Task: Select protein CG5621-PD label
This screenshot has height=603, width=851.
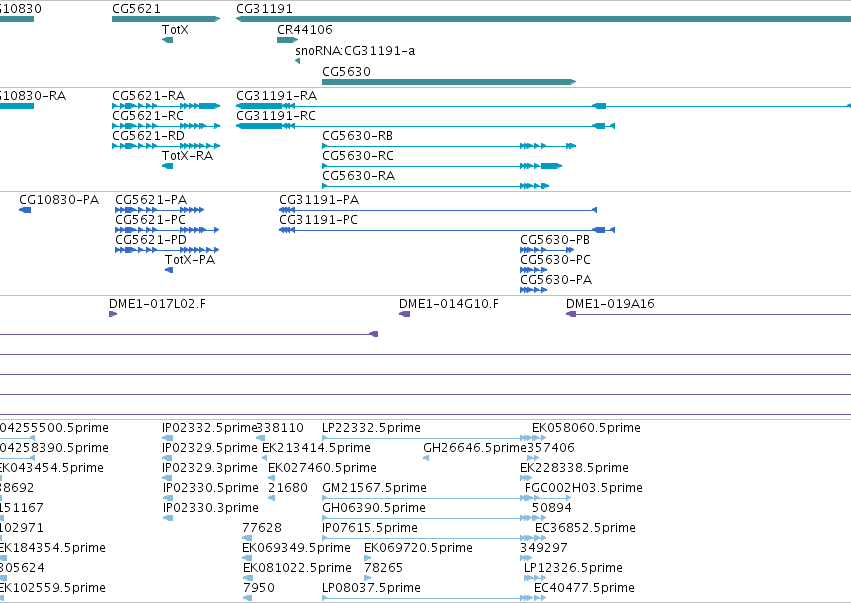Action: tap(151, 240)
